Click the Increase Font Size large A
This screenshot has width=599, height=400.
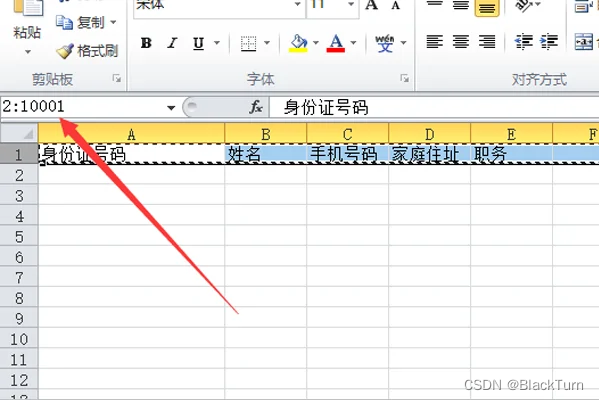[x=371, y=5]
